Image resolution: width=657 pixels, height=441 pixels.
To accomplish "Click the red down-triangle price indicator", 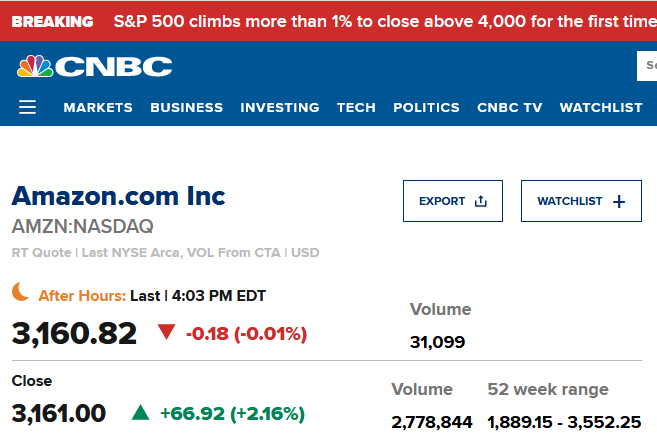I will (x=166, y=333).
